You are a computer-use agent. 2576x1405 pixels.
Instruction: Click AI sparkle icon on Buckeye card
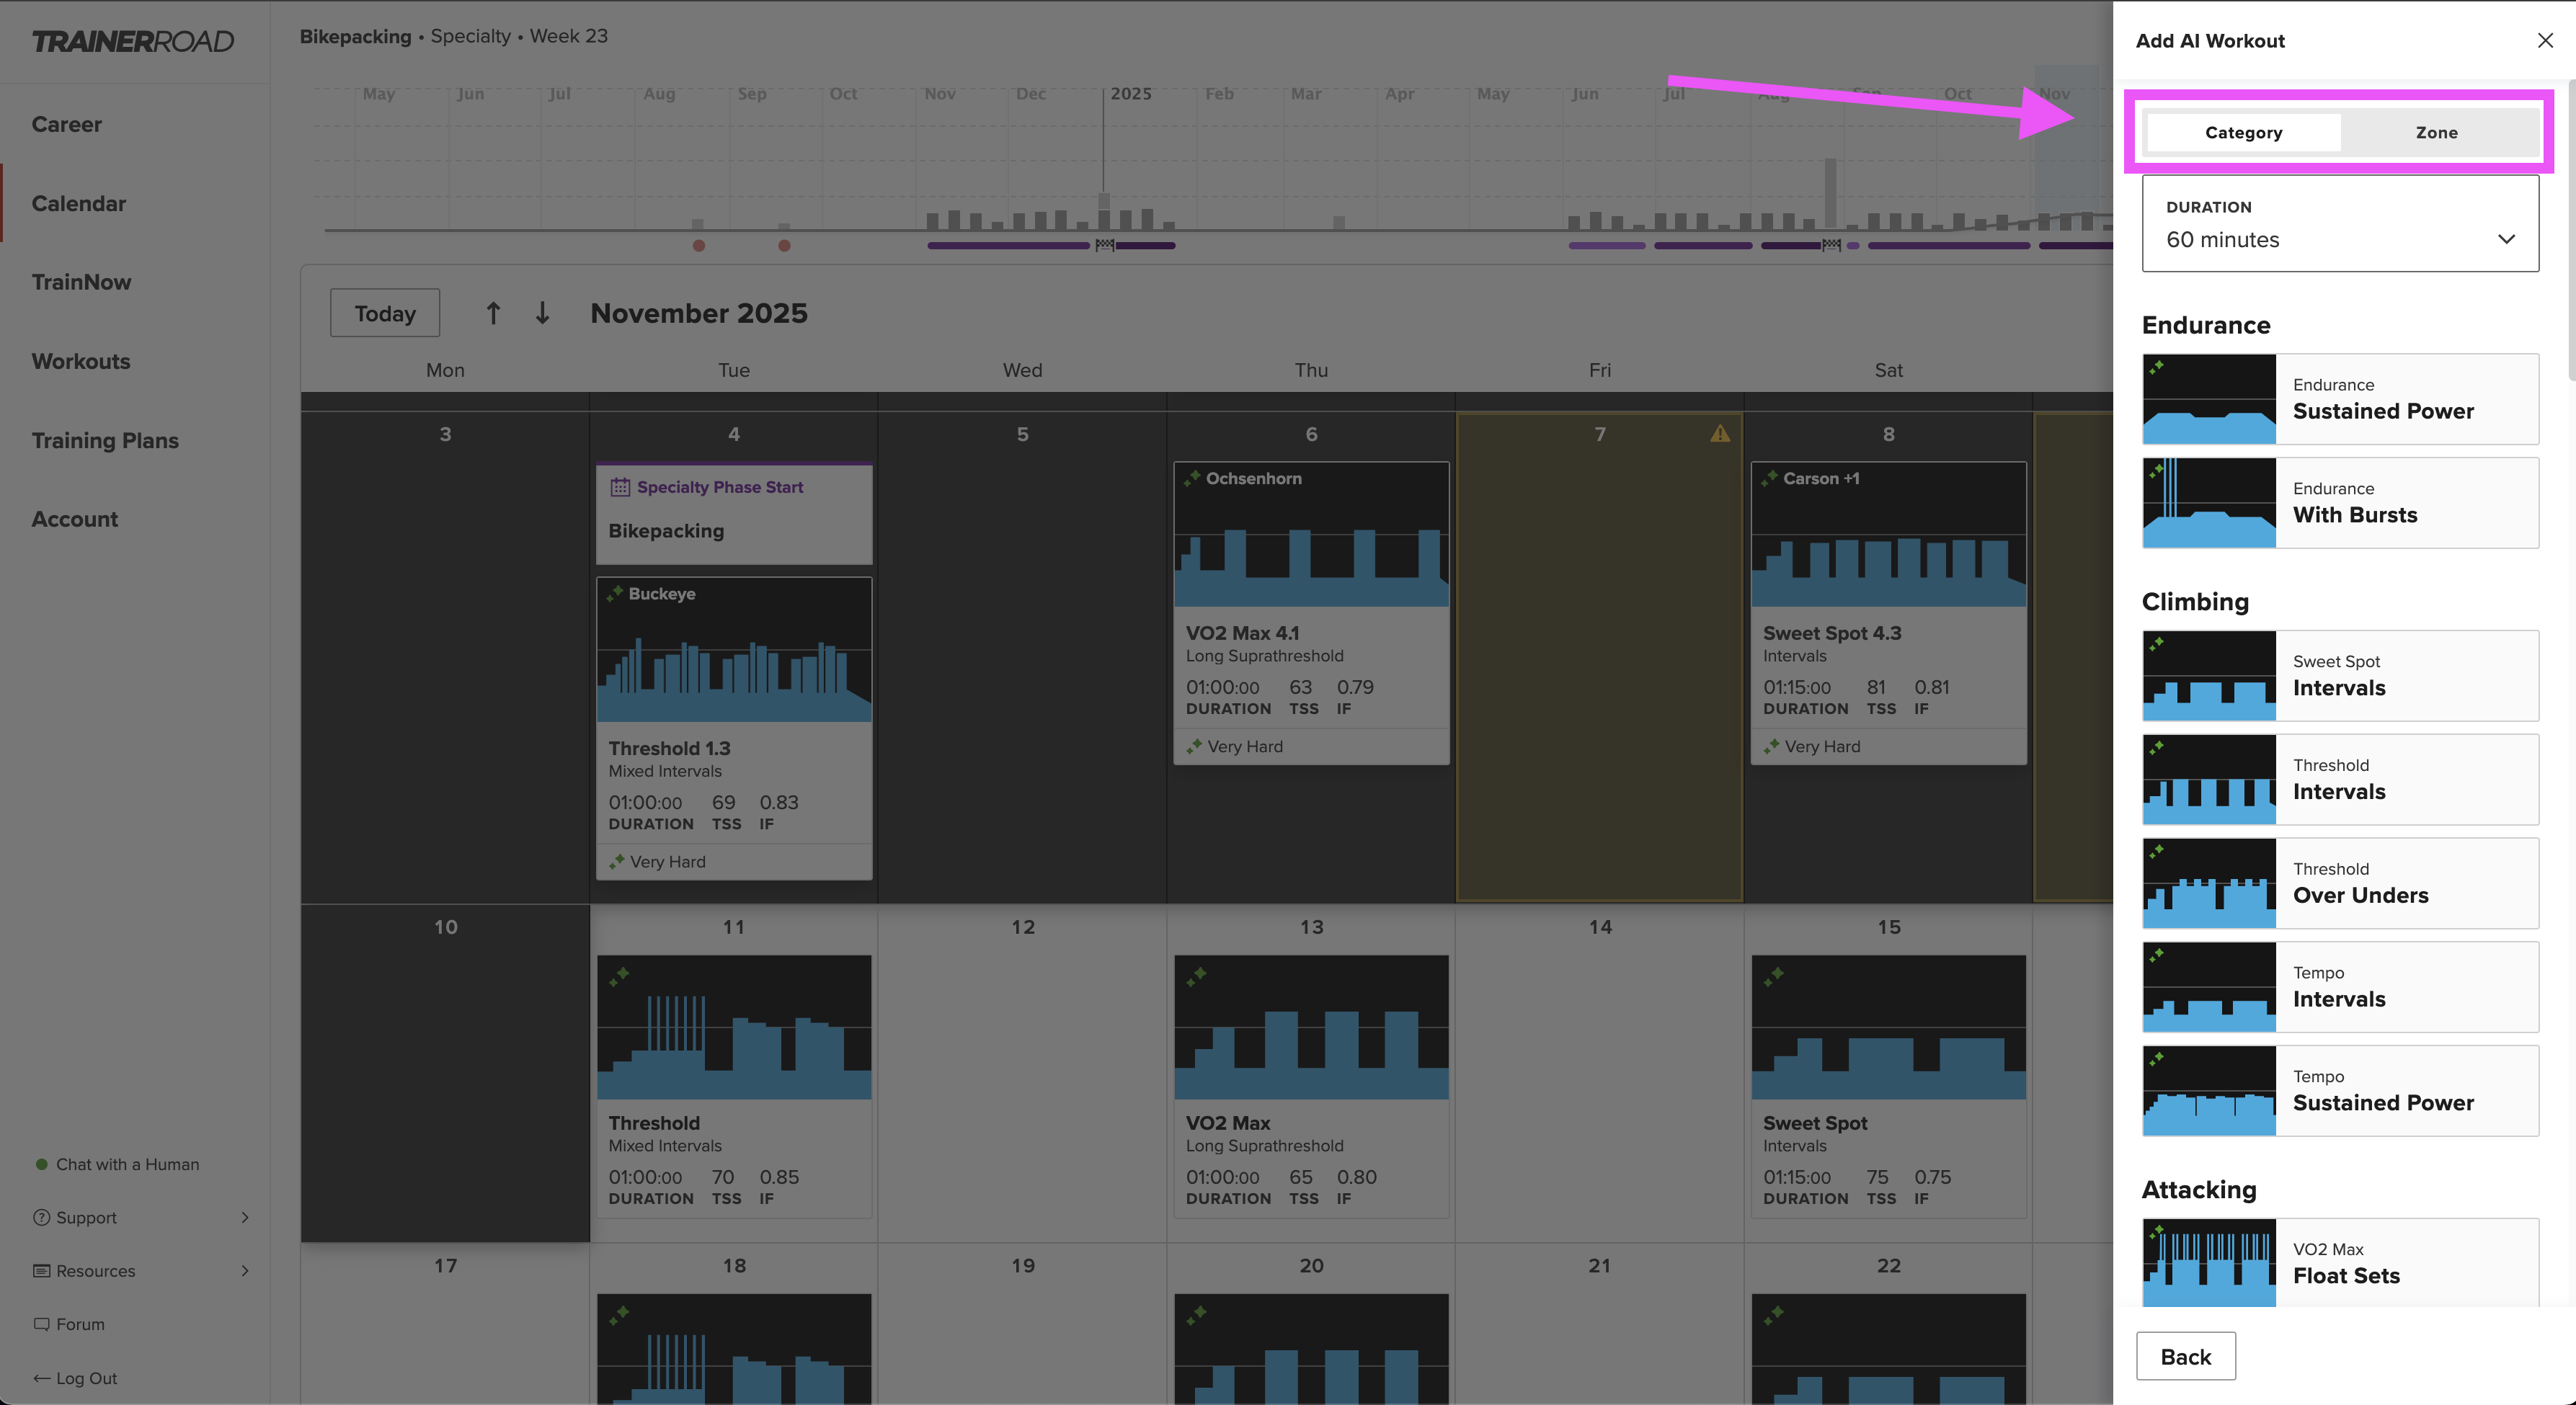[x=615, y=593]
